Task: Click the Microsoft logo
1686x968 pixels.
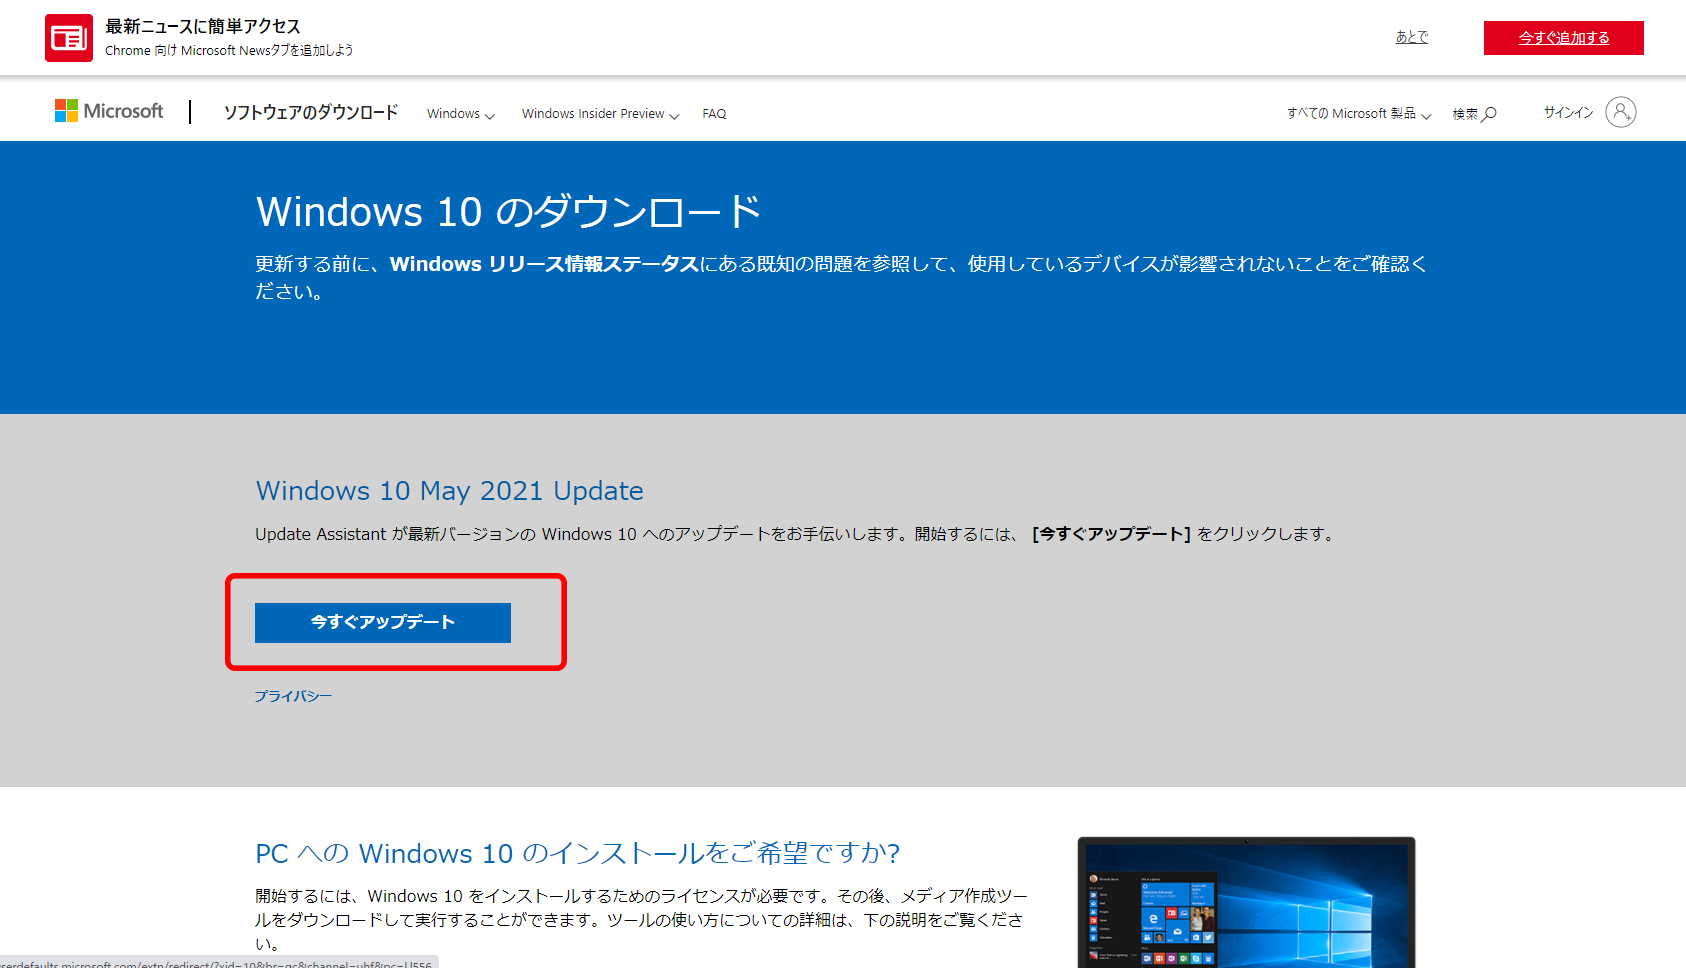Action: pyautogui.click(x=109, y=111)
